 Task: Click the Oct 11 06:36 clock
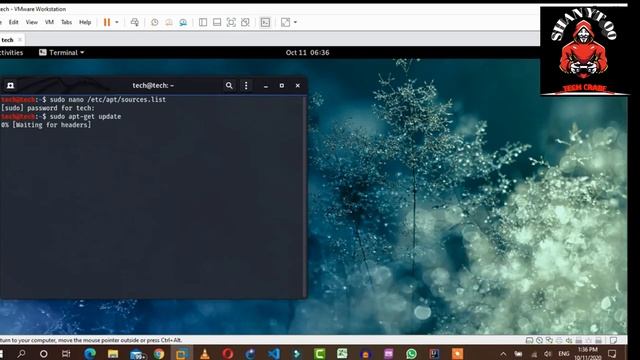[x=307, y=53]
